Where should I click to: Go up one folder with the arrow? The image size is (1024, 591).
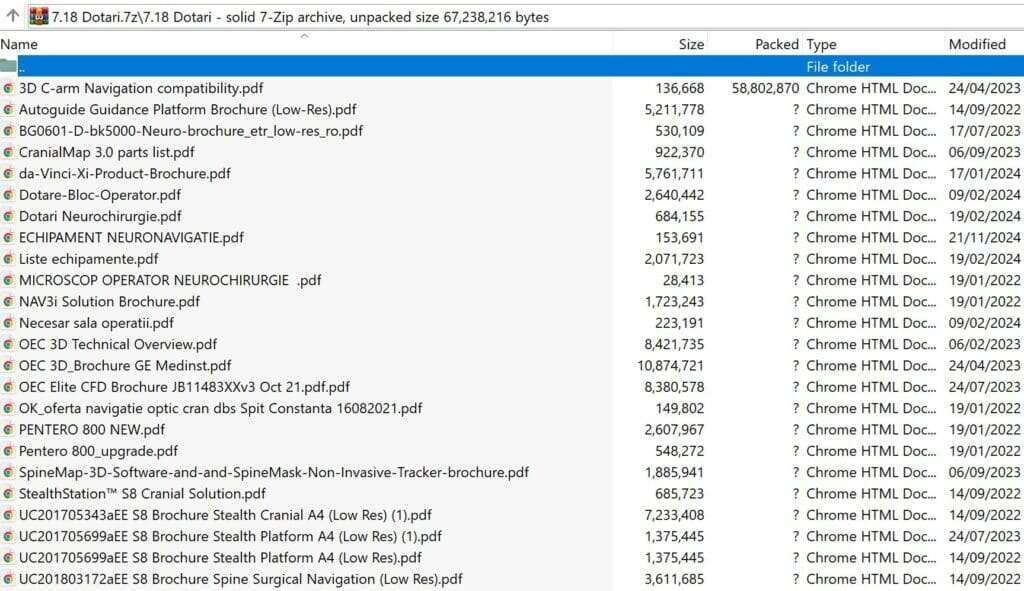[x=12, y=16]
